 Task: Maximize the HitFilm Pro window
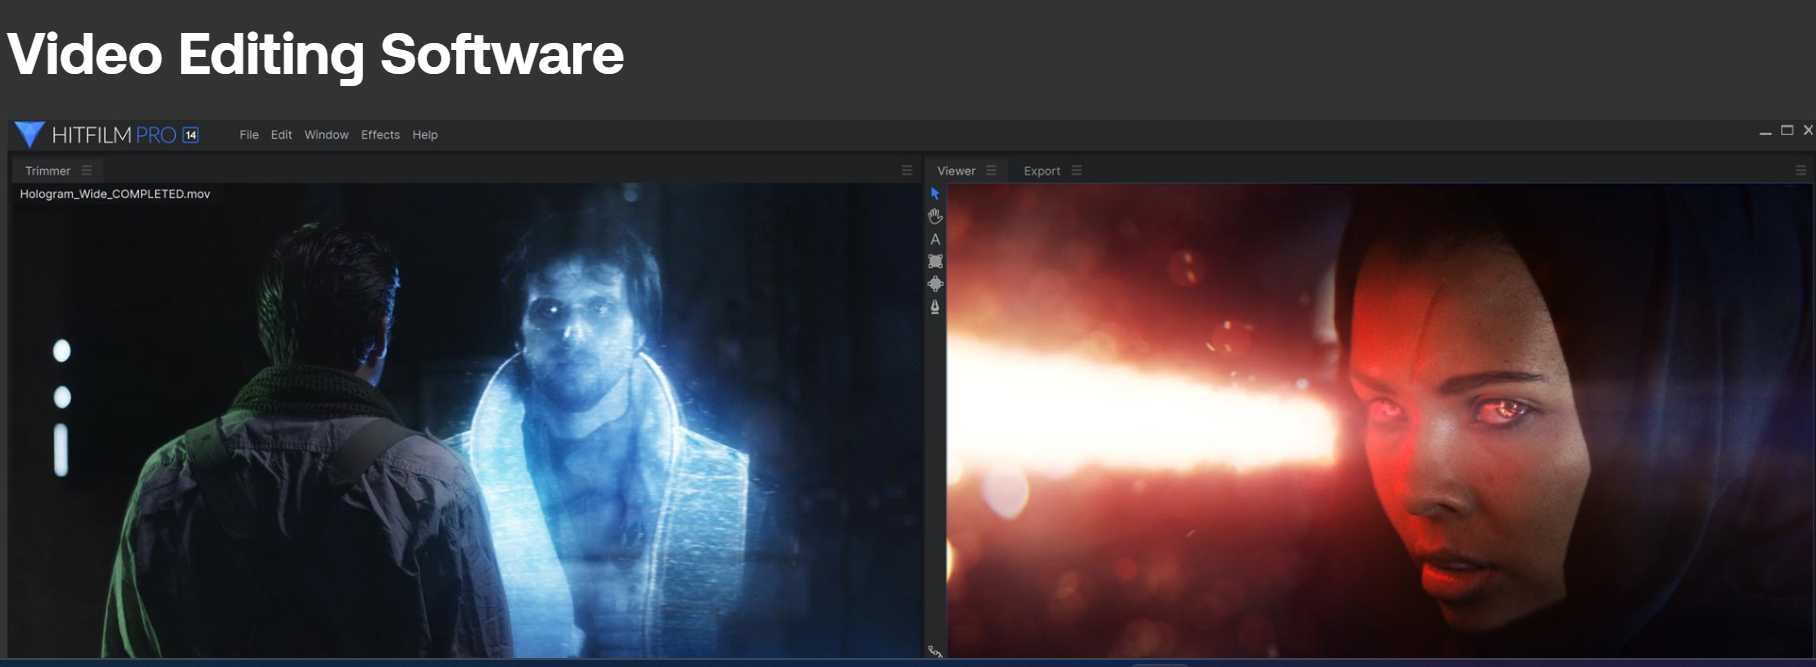pyautogui.click(x=1787, y=131)
